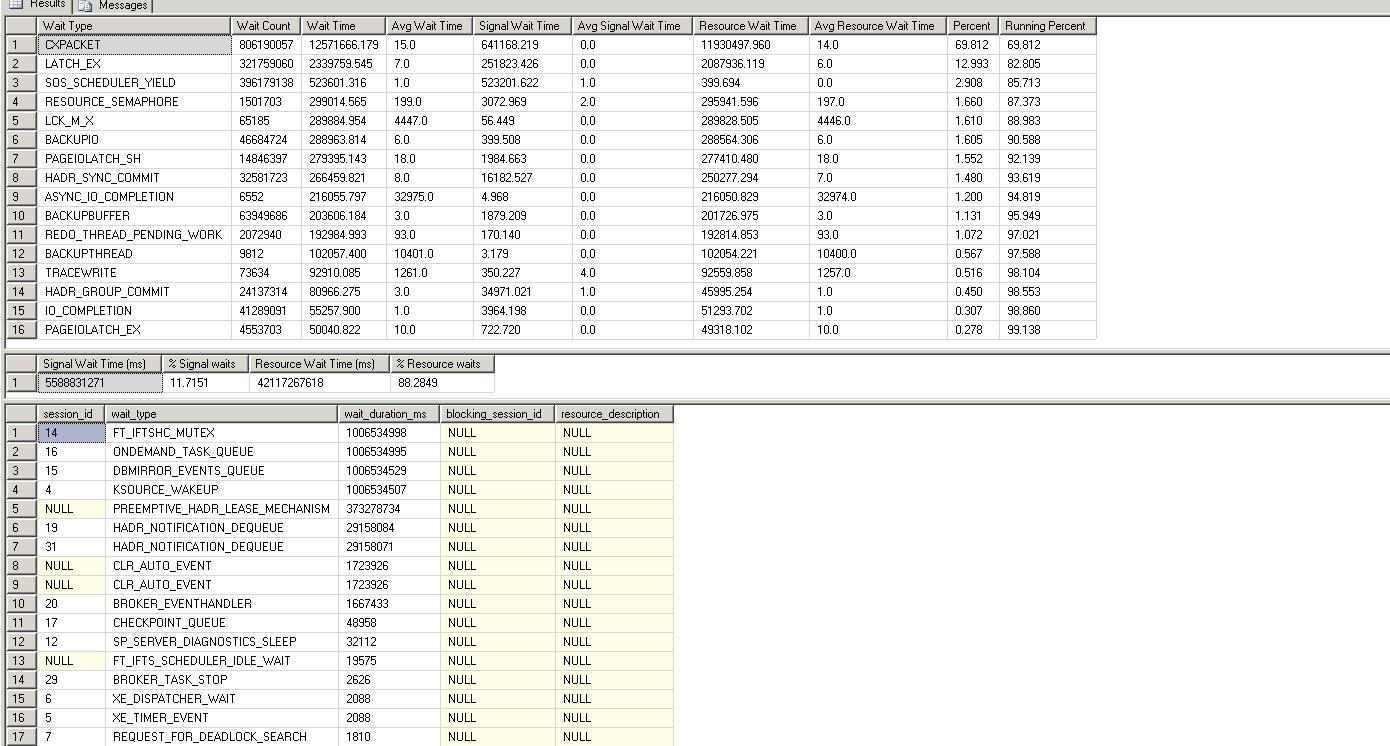Select the CXPACKET cell
Screen dimensions: 1390x746
(134, 45)
